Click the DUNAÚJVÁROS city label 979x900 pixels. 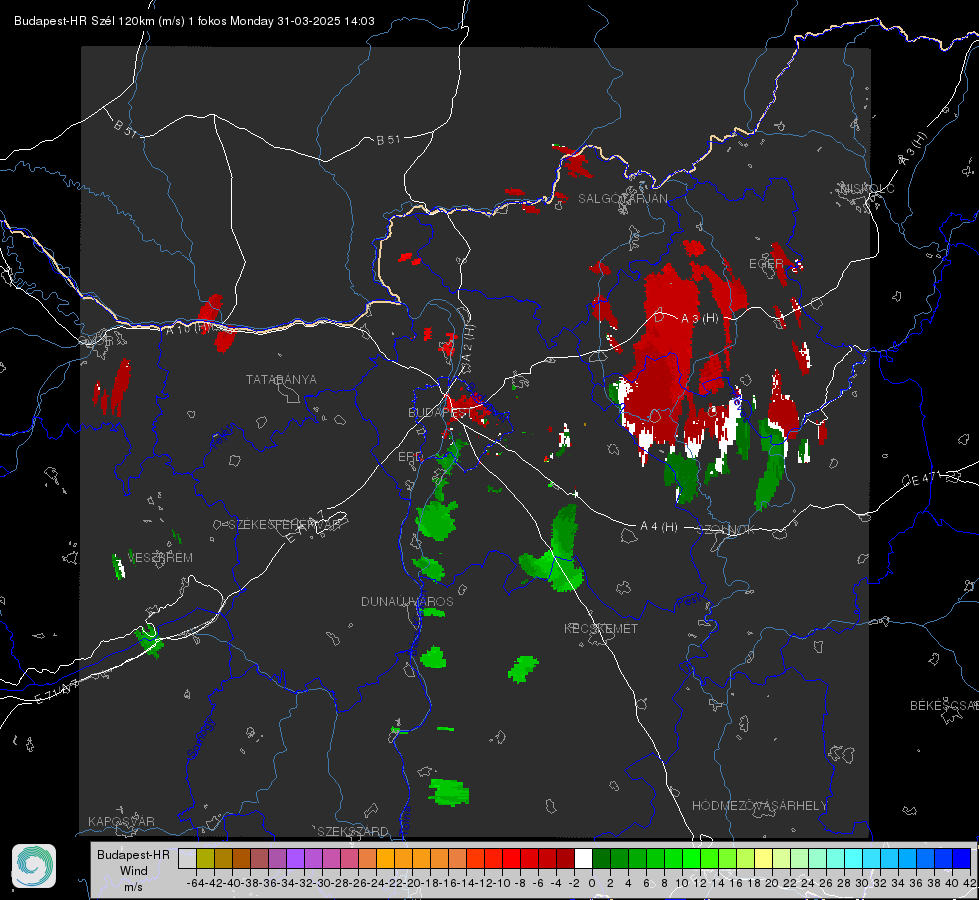[407, 601]
